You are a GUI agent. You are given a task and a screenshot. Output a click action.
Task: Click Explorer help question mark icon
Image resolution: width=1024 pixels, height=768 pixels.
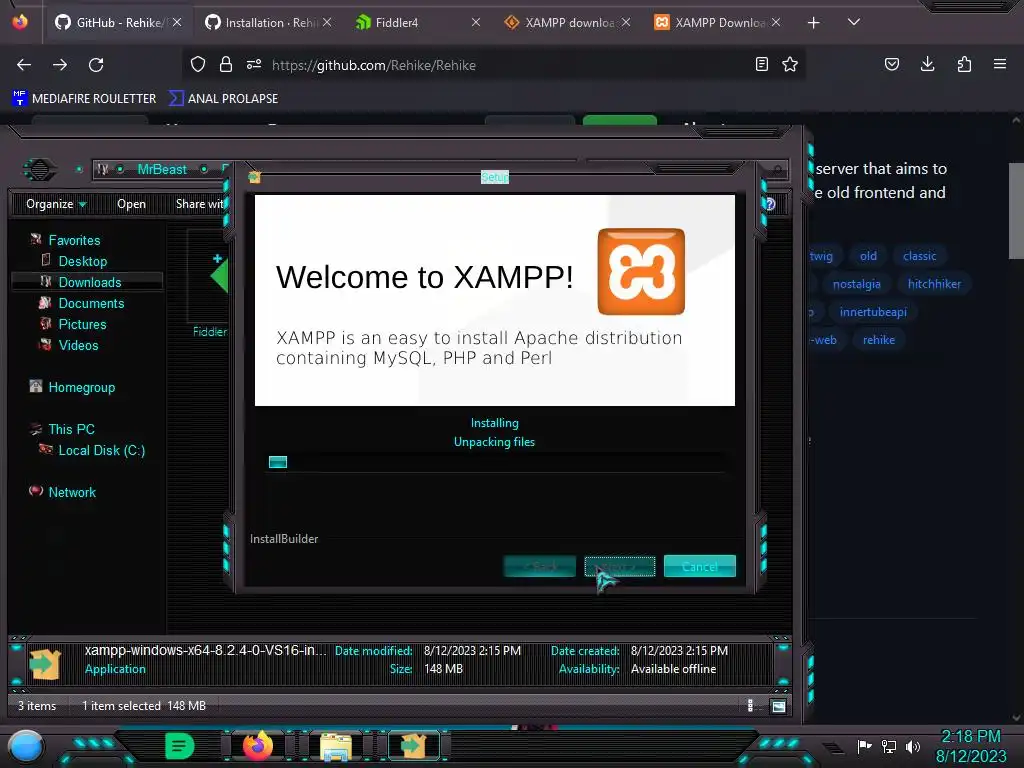[x=770, y=204]
